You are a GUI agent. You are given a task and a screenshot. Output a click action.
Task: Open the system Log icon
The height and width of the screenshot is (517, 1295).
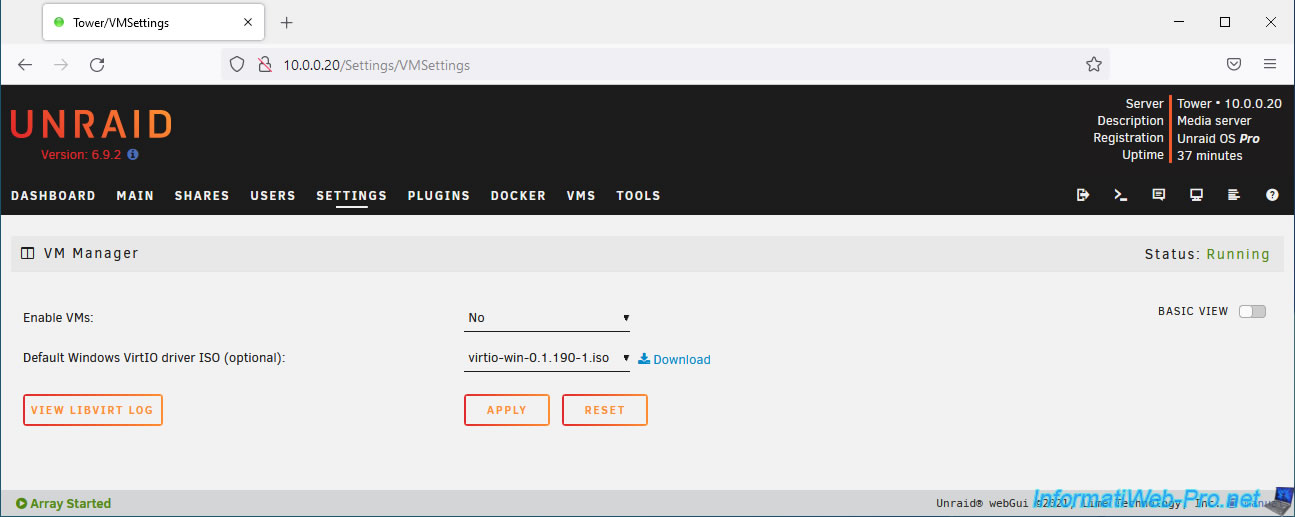tap(1234, 195)
